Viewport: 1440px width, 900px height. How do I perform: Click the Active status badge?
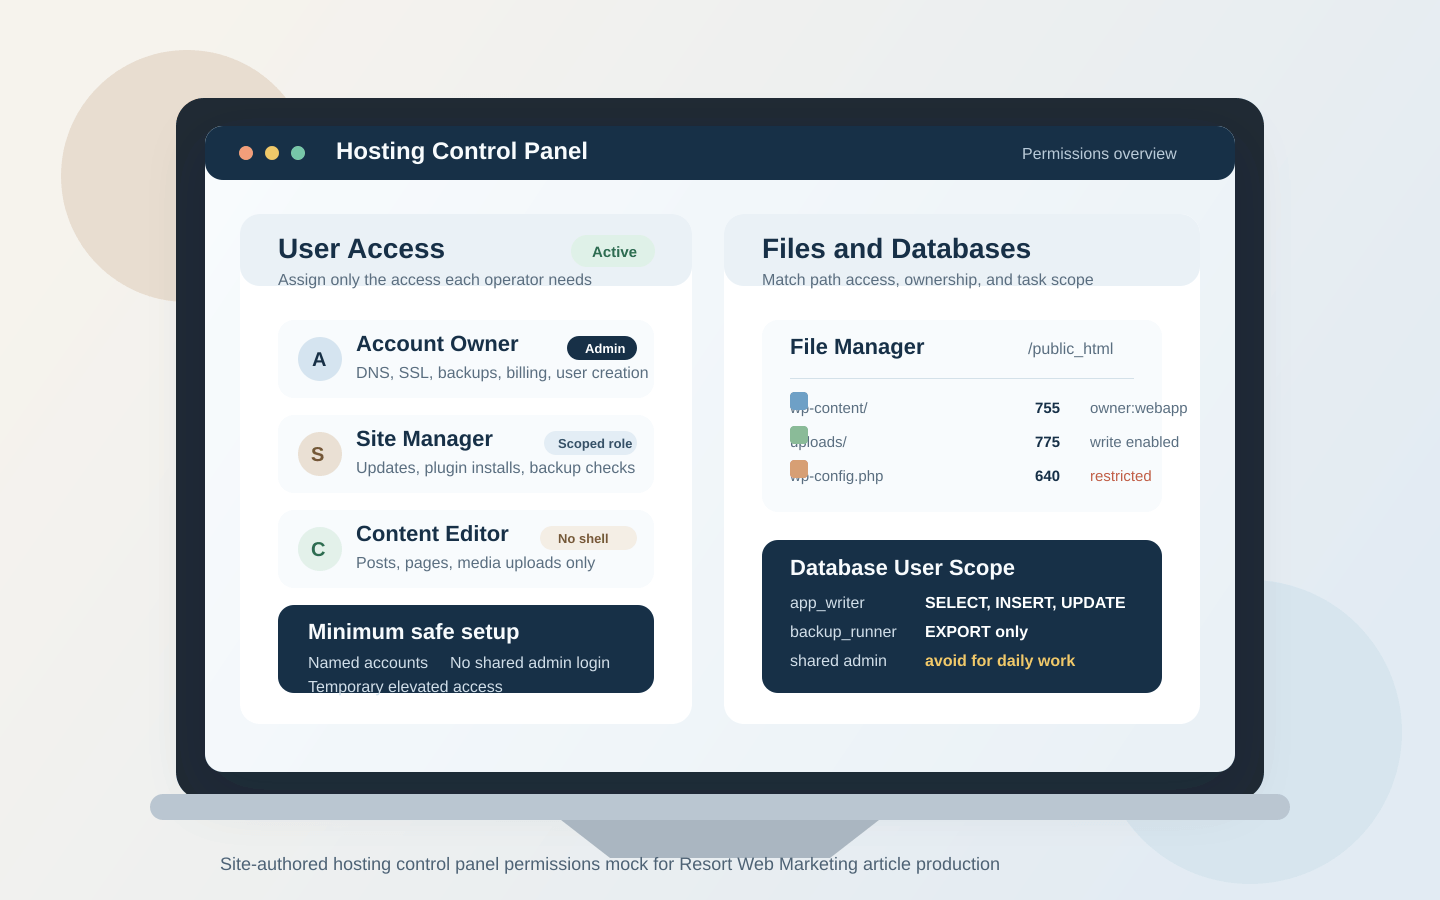tap(614, 251)
